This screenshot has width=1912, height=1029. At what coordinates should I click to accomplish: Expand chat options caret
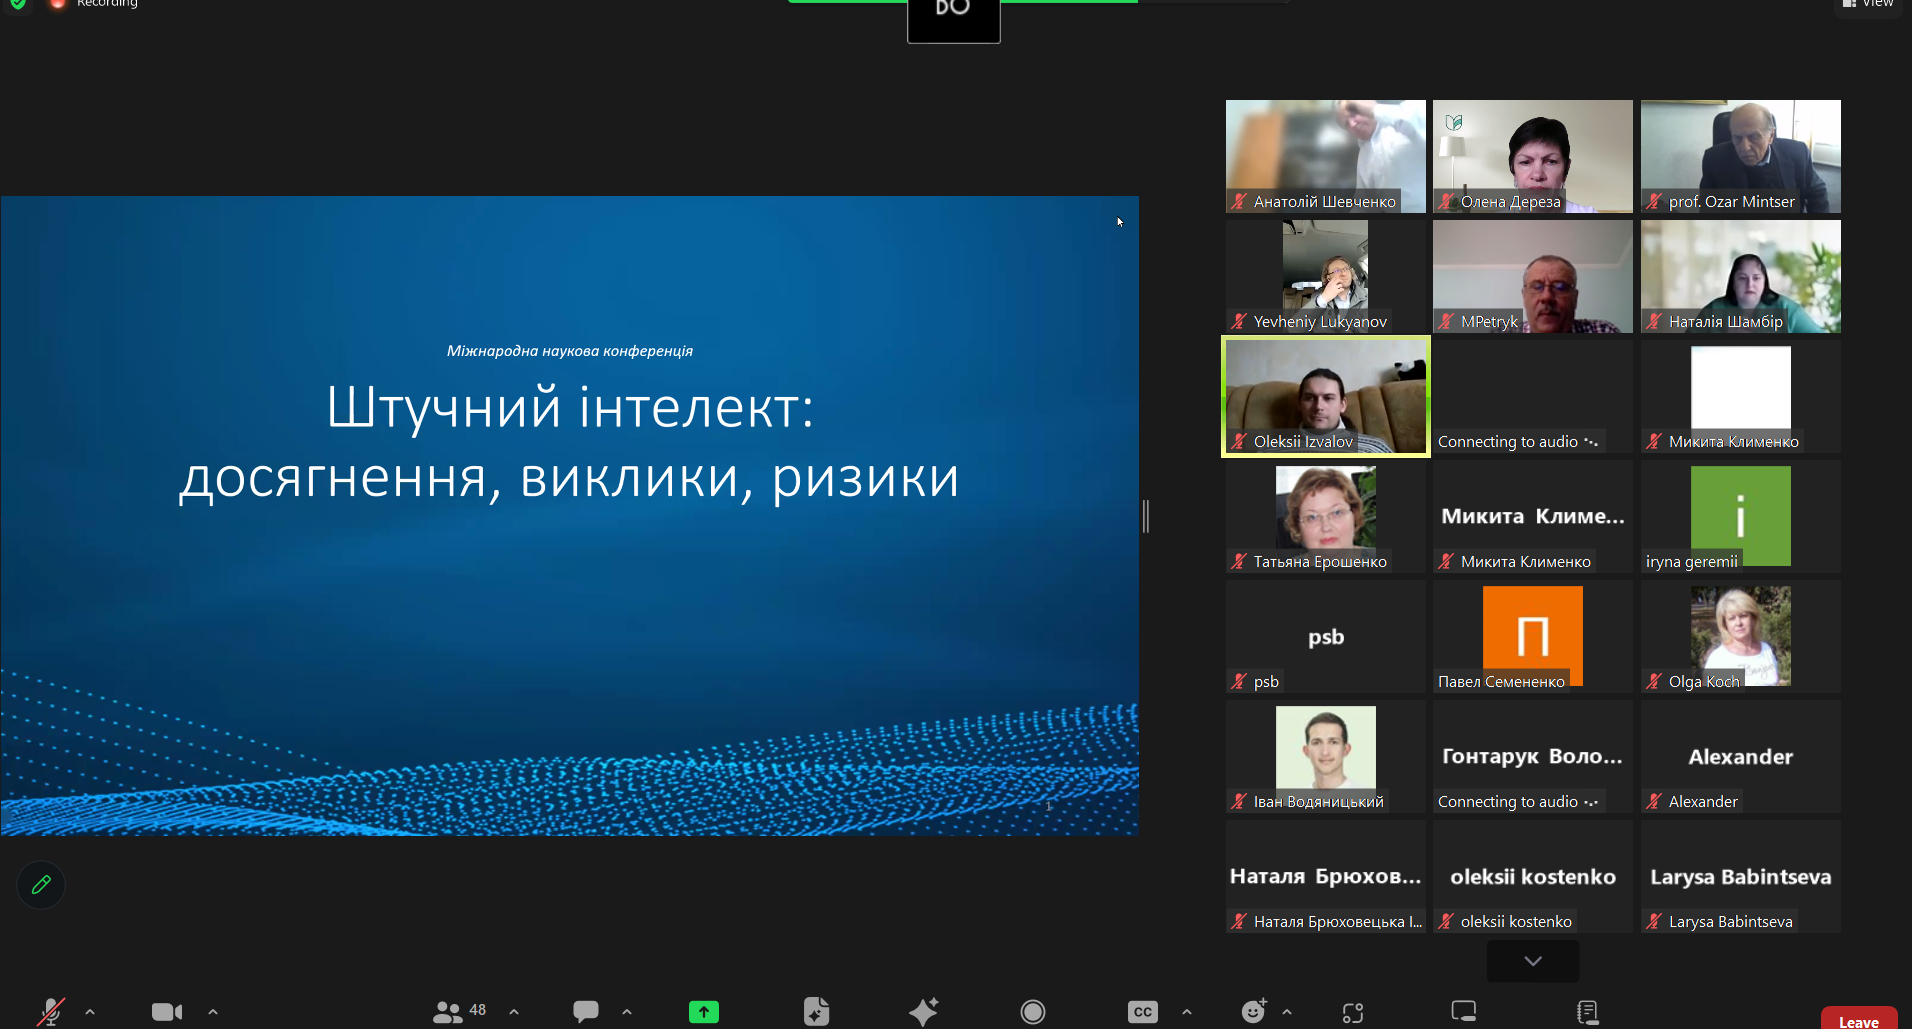[x=627, y=1012]
